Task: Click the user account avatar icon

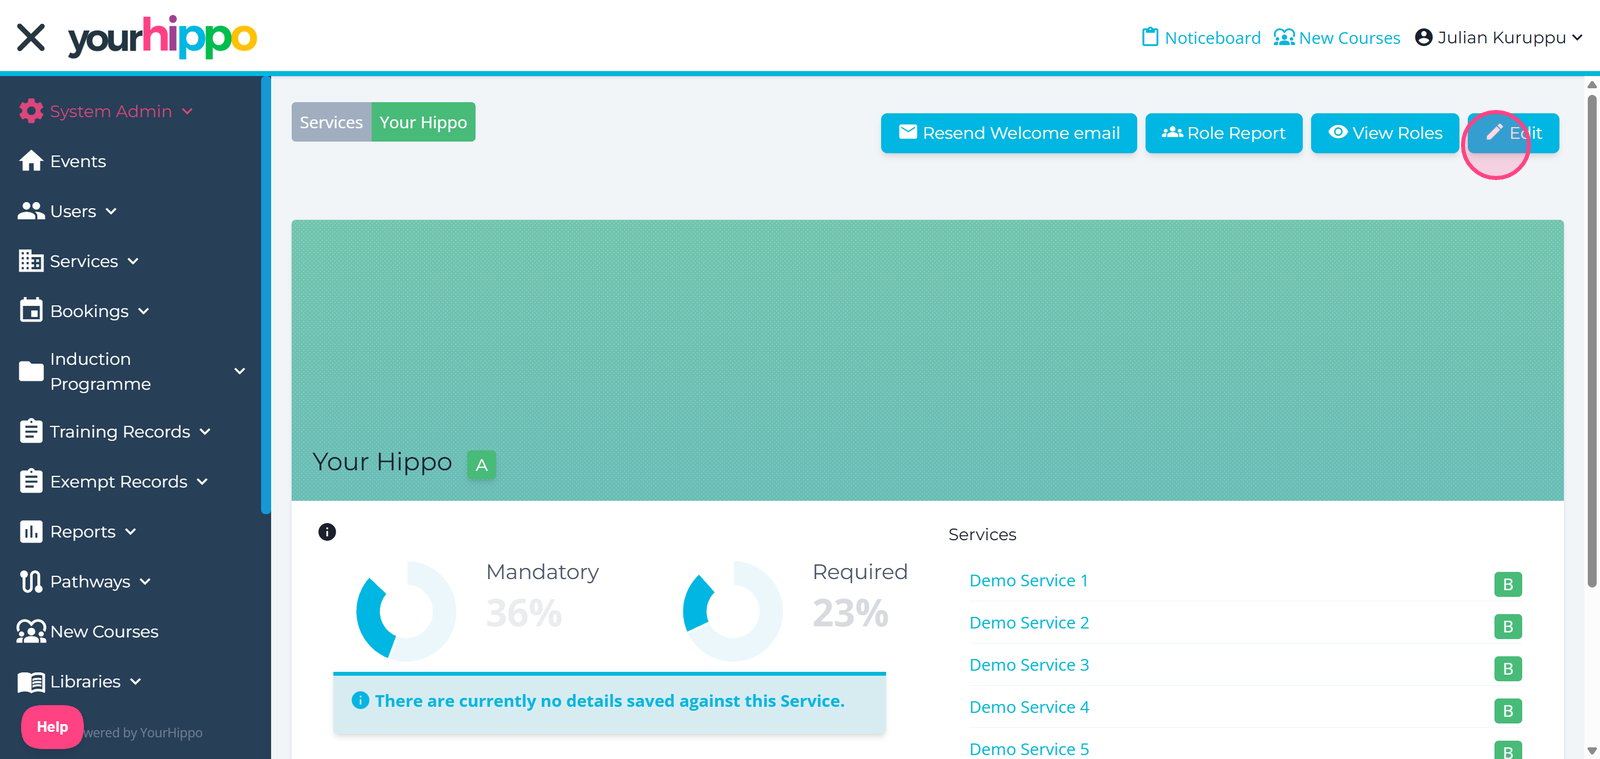Action: tap(1424, 37)
